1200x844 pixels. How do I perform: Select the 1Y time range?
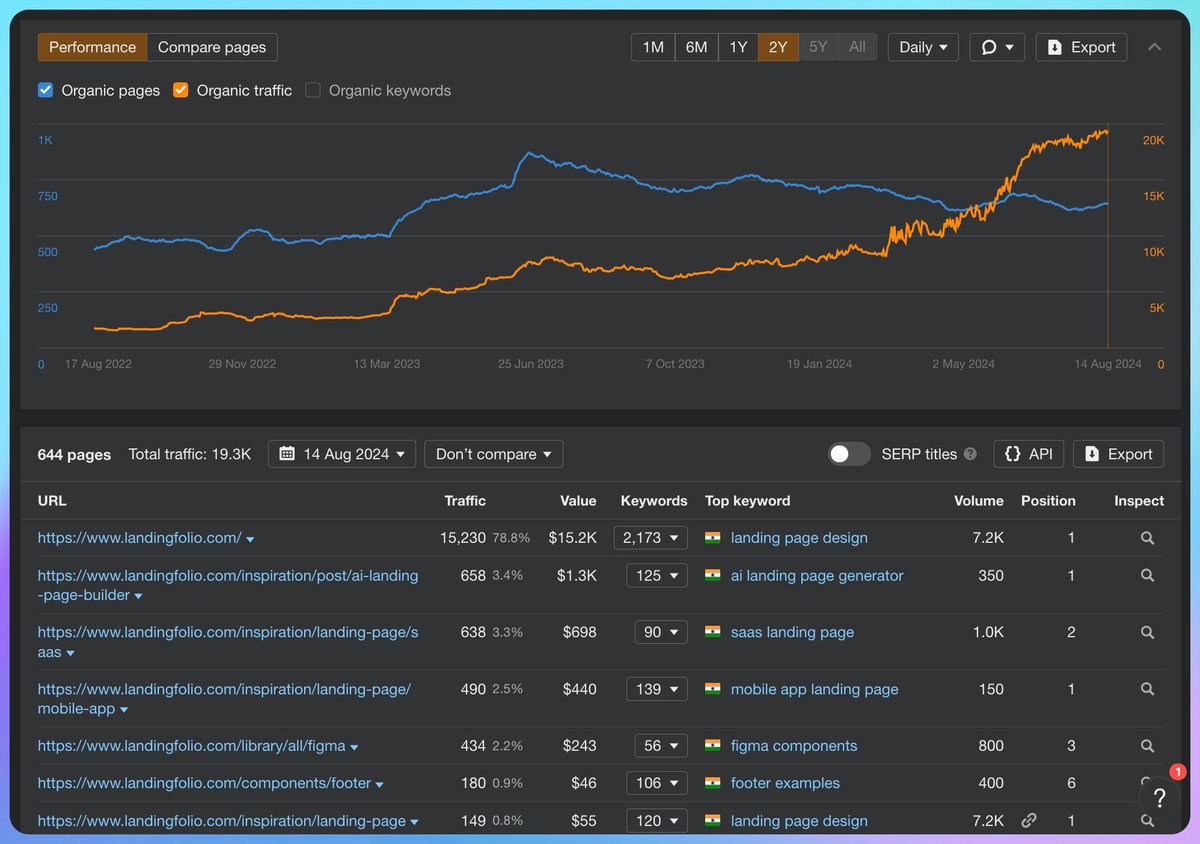click(x=738, y=47)
